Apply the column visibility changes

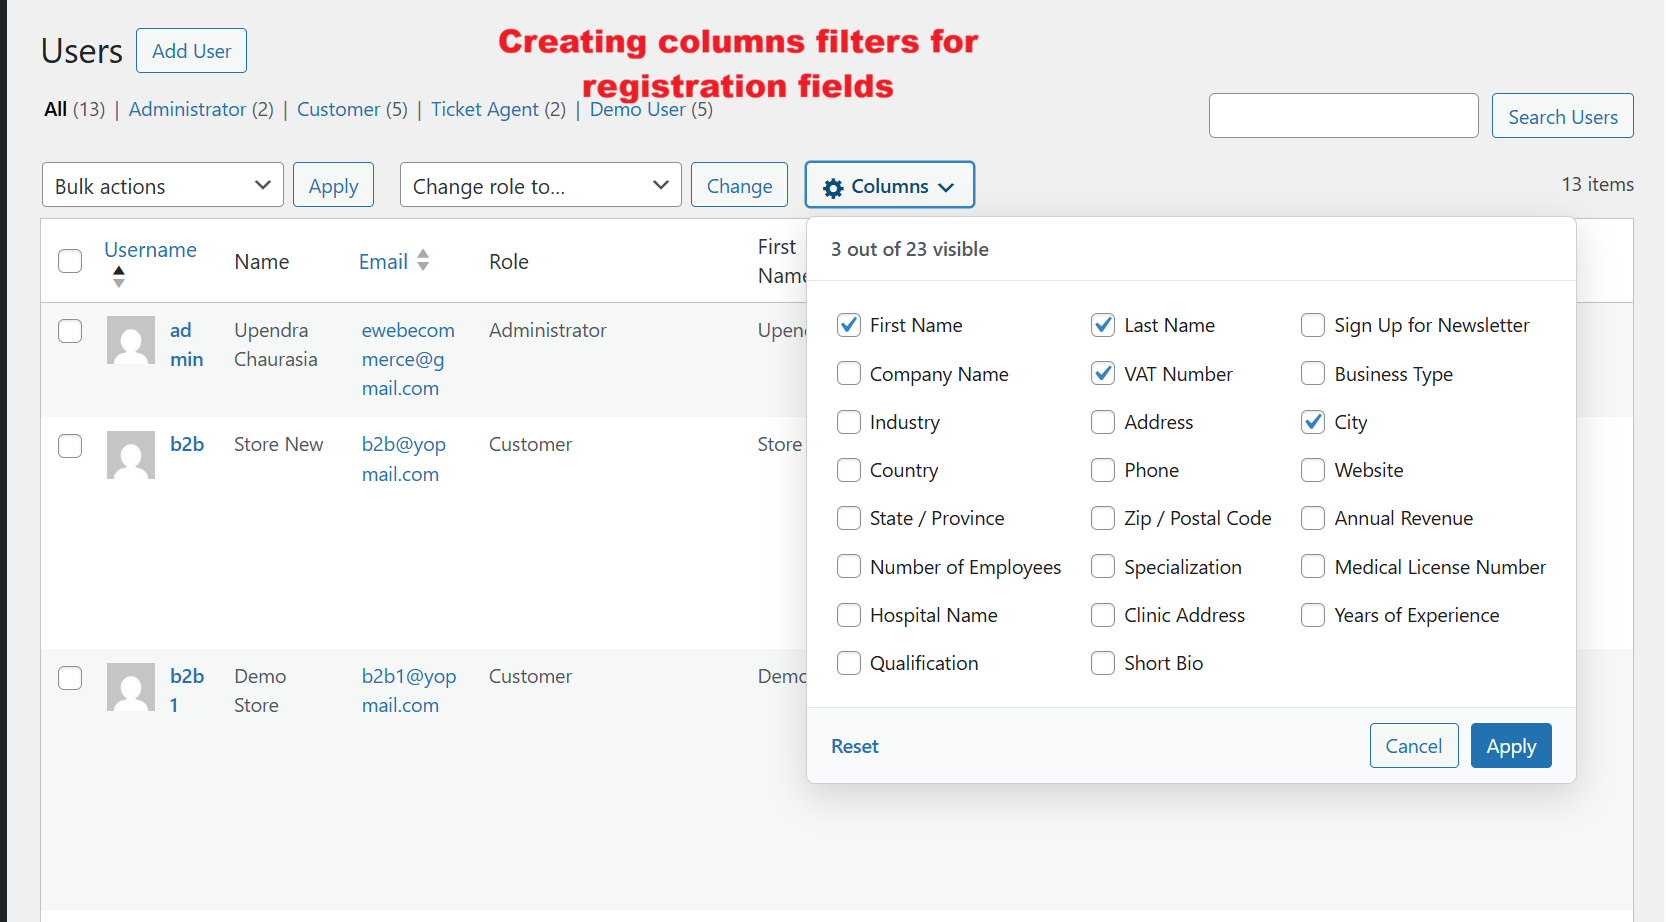(1511, 745)
